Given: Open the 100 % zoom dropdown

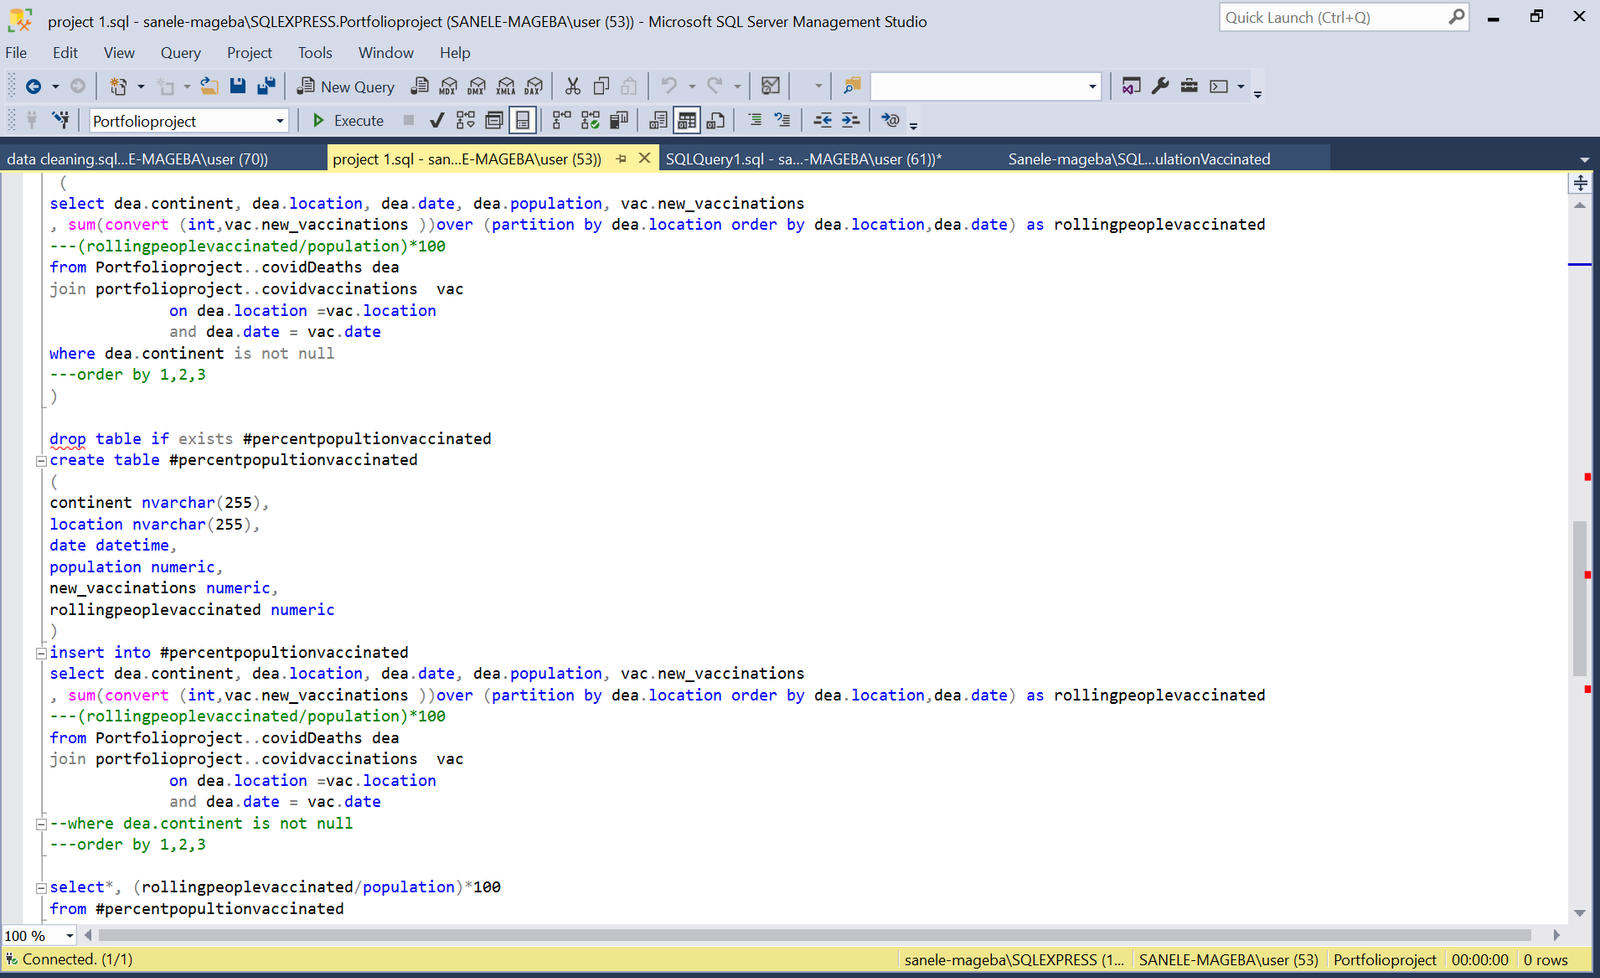Looking at the screenshot, I should [69, 936].
